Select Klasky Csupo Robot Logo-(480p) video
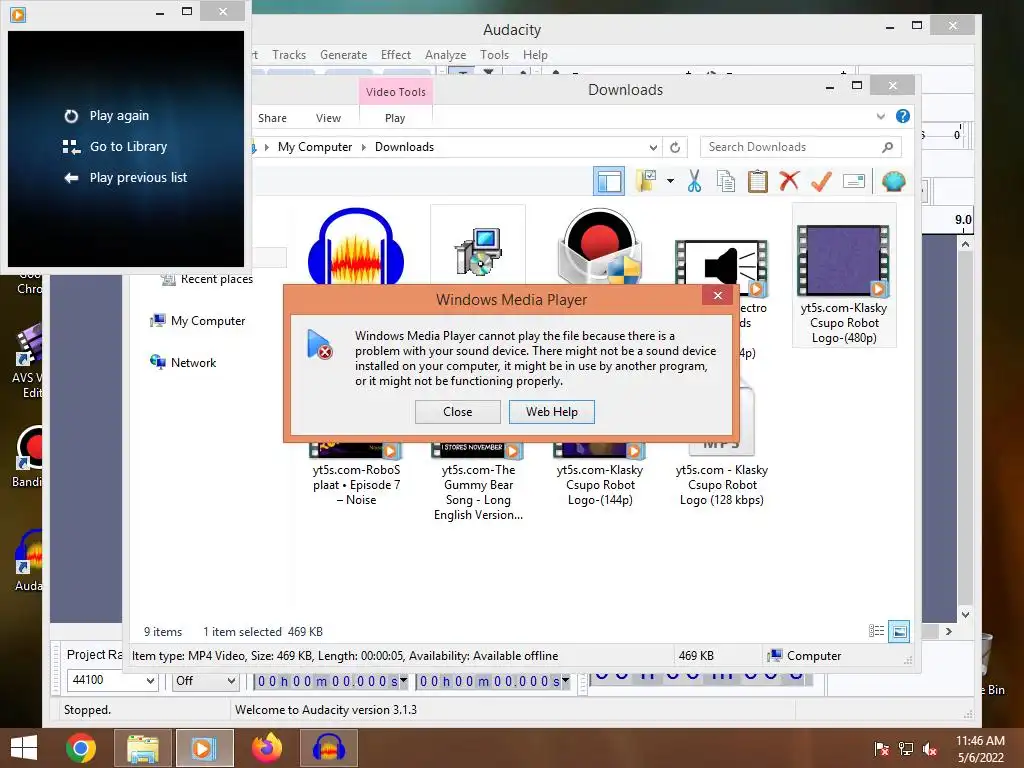This screenshot has height=768, width=1024. [x=844, y=274]
